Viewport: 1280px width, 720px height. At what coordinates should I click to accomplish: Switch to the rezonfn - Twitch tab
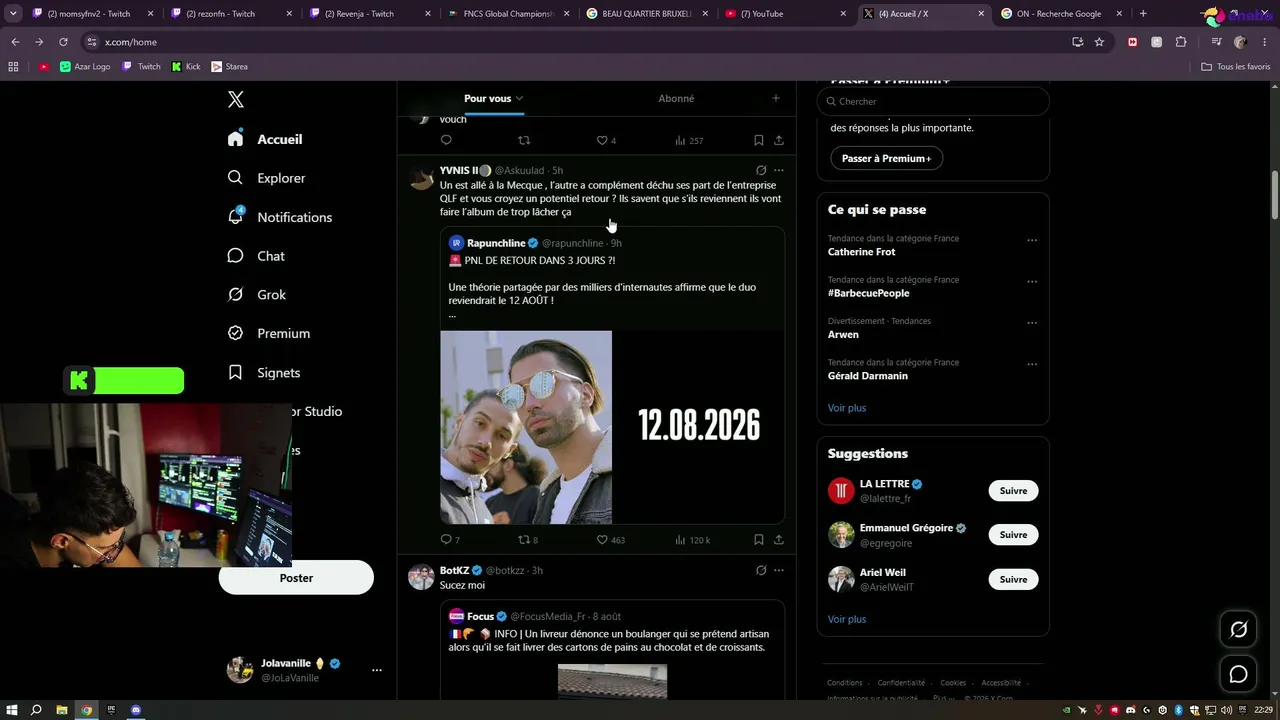tap(229, 14)
